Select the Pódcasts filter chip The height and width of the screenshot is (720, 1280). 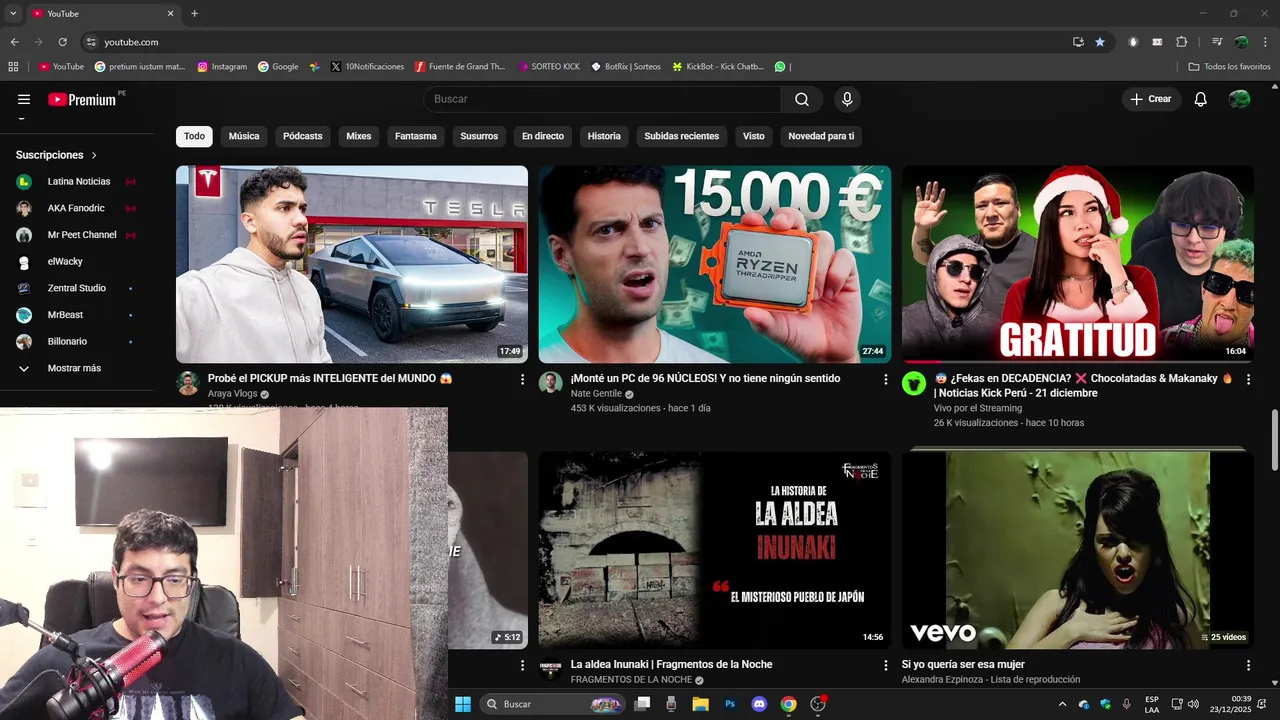[x=302, y=136]
